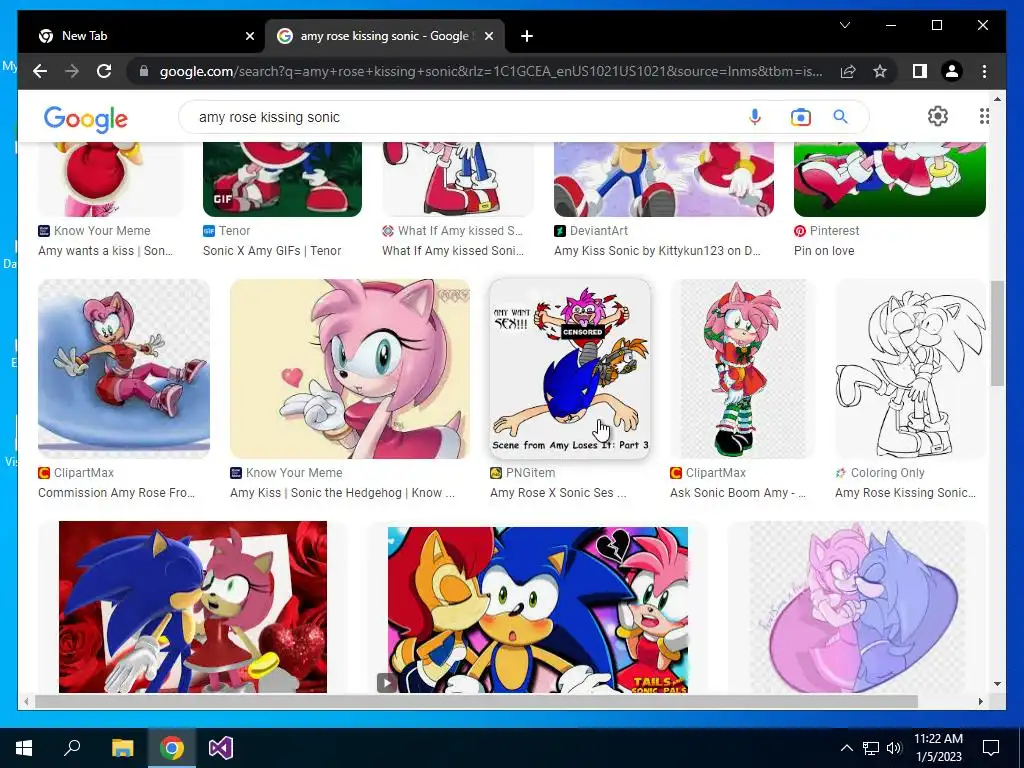Image resolution: width=1024 pixels, height=768 pixels.
Task: Click the browser forward arrow
Action: point(72,71)
